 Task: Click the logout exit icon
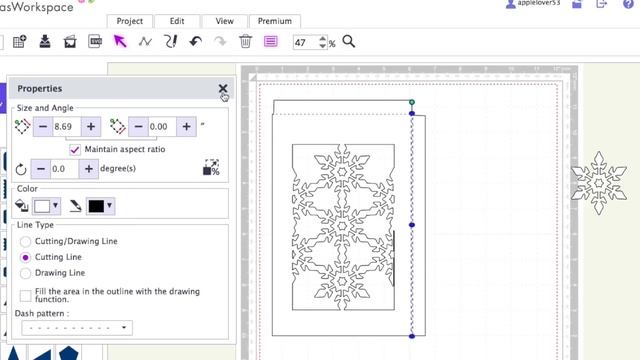point(602,4)
